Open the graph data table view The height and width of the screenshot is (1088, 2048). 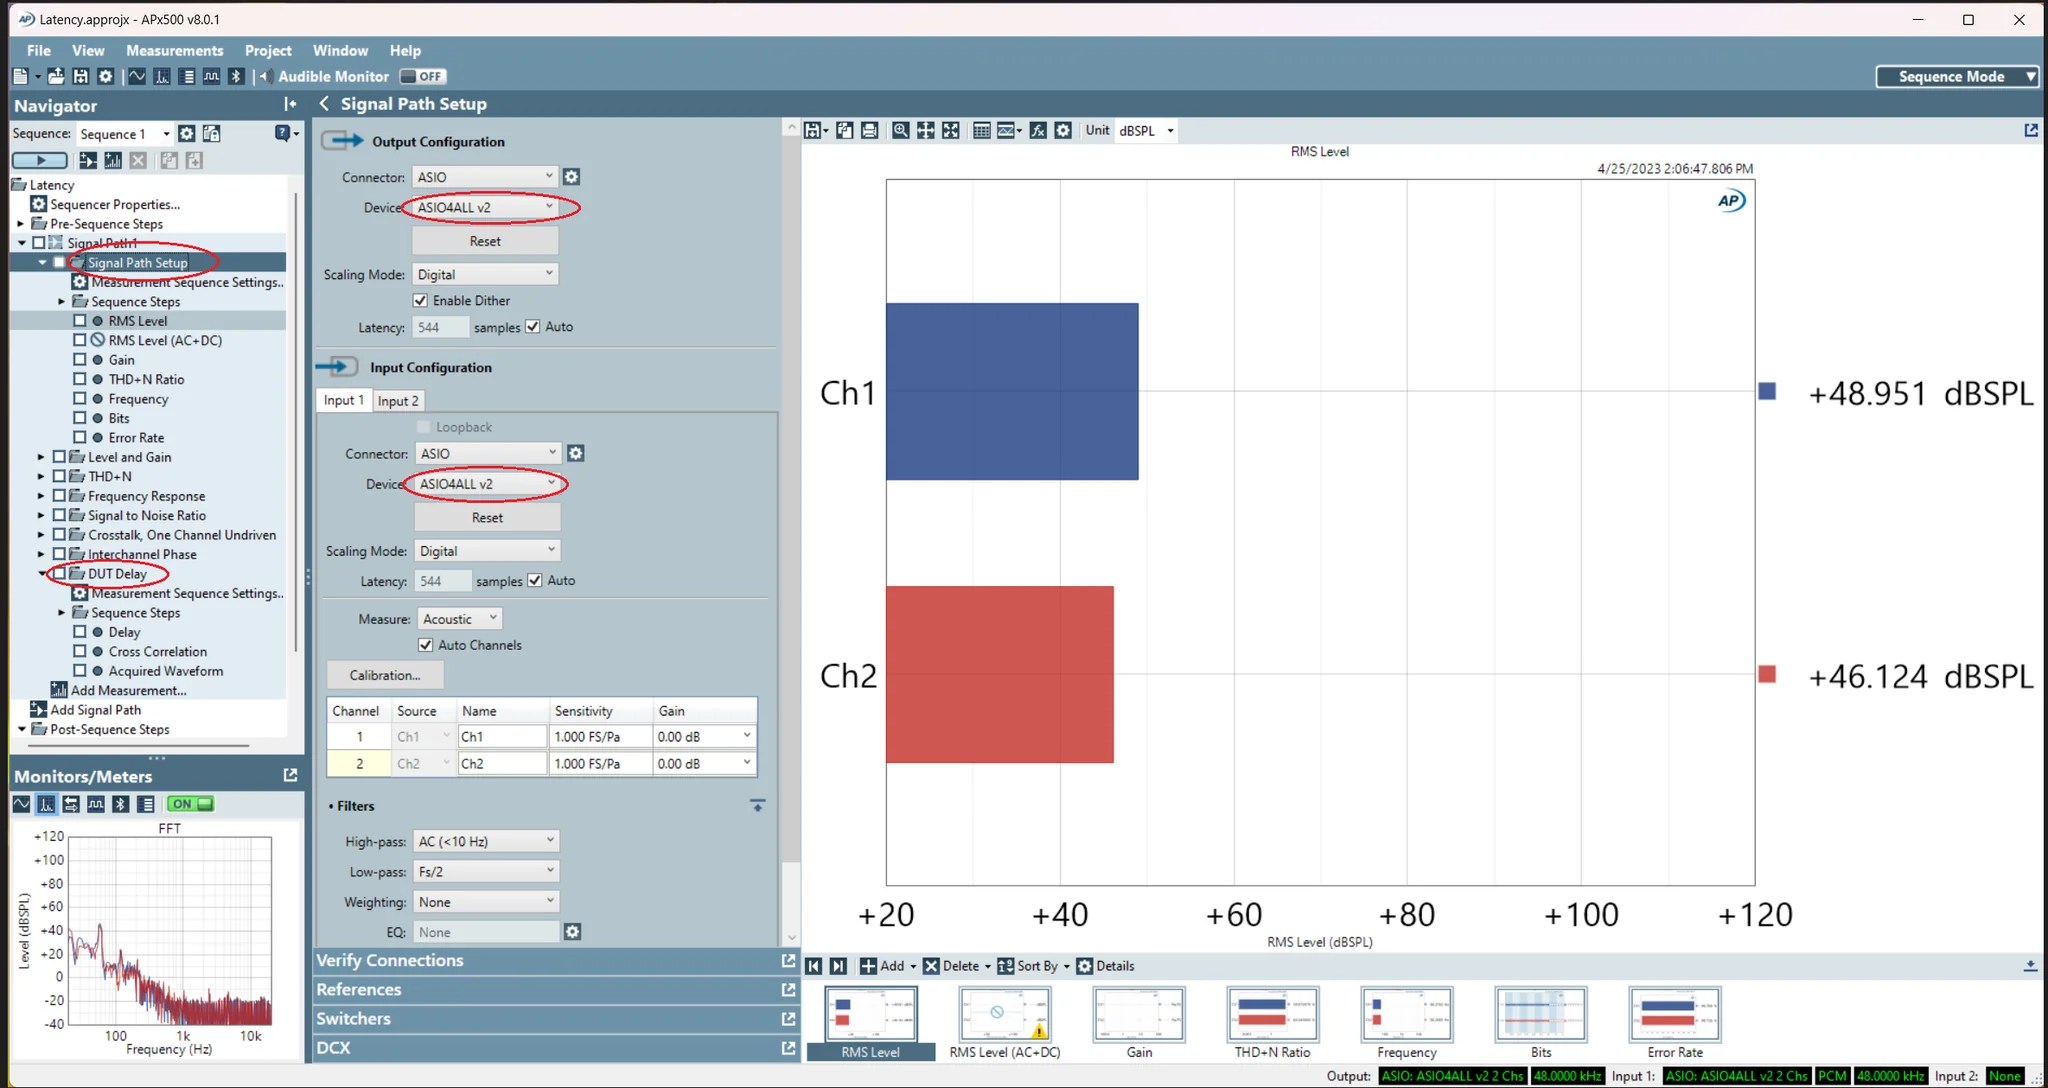click(x=982, y=130)
